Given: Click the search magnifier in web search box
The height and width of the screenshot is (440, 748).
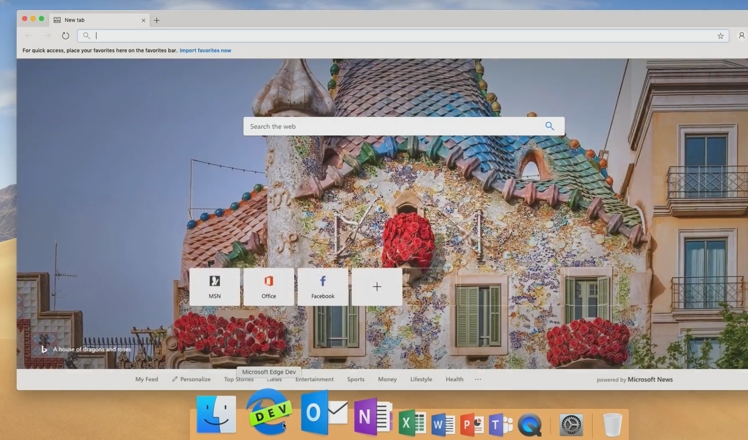Looking at the screenshot, I should click(x=549, y=127).
